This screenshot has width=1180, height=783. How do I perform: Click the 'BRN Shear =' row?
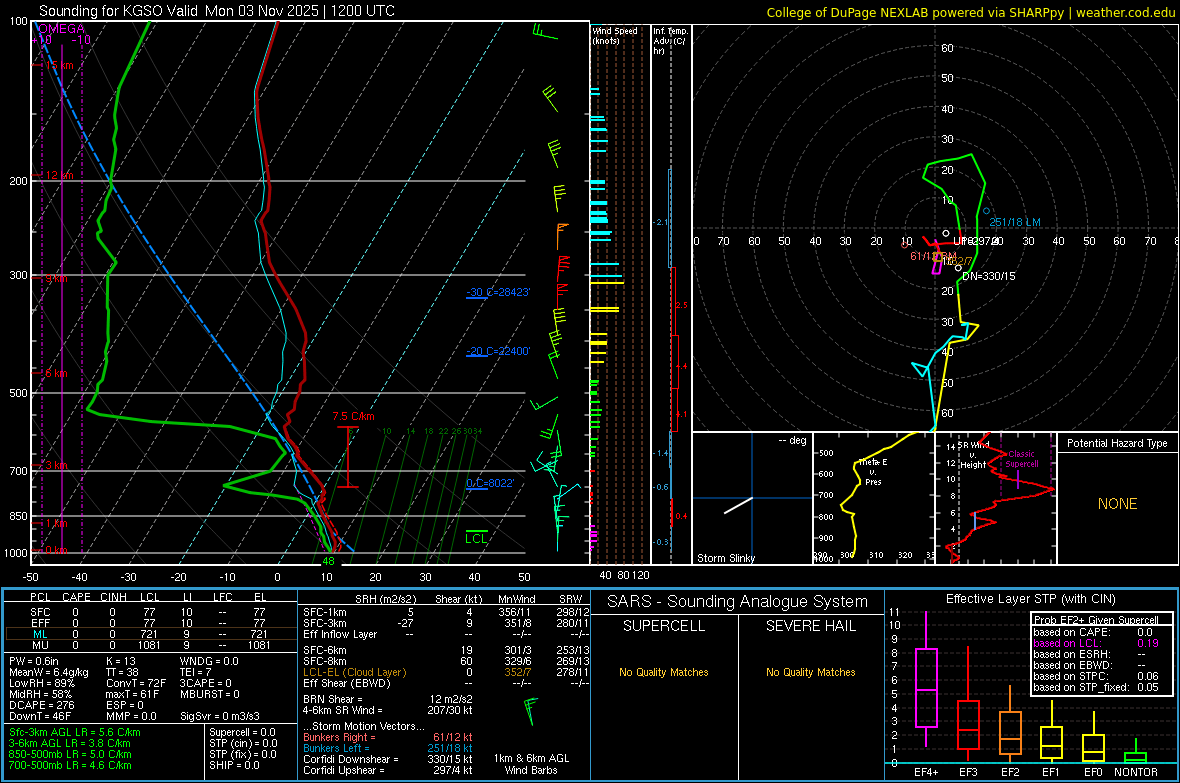(x=388, y=699)
